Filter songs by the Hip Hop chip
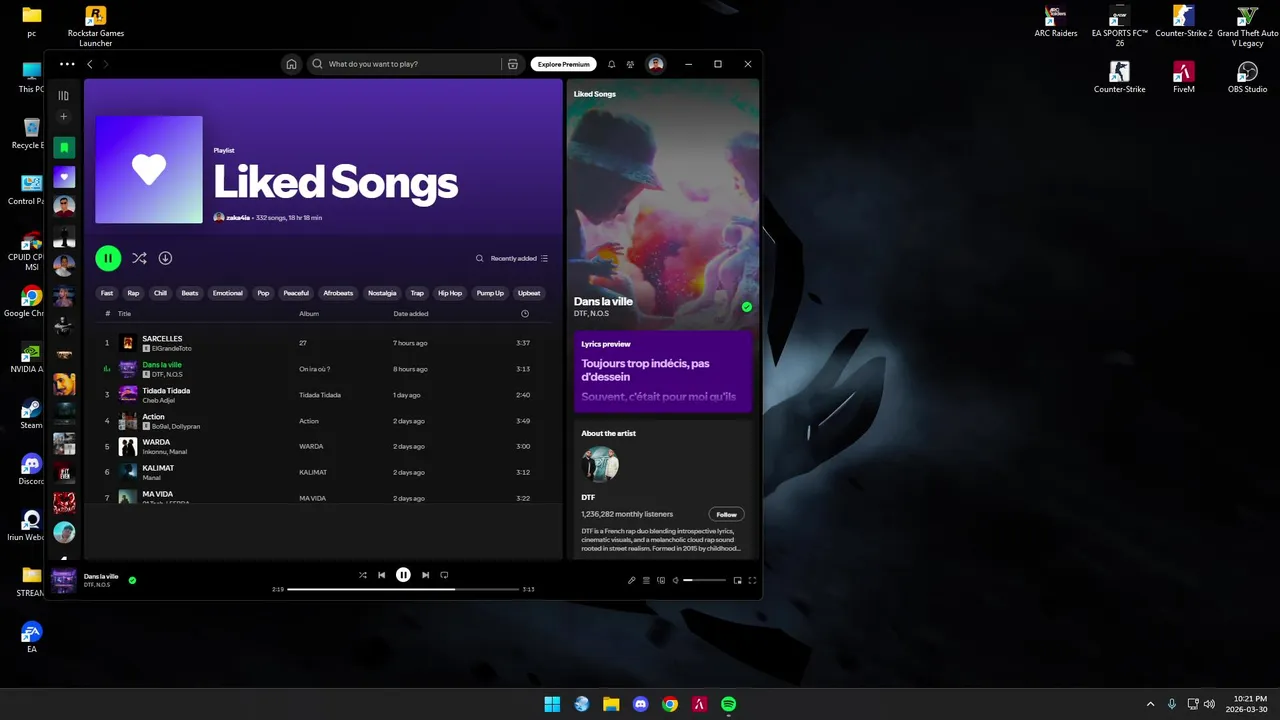This screenshot has width=1280, height=720. coord(450,293)
